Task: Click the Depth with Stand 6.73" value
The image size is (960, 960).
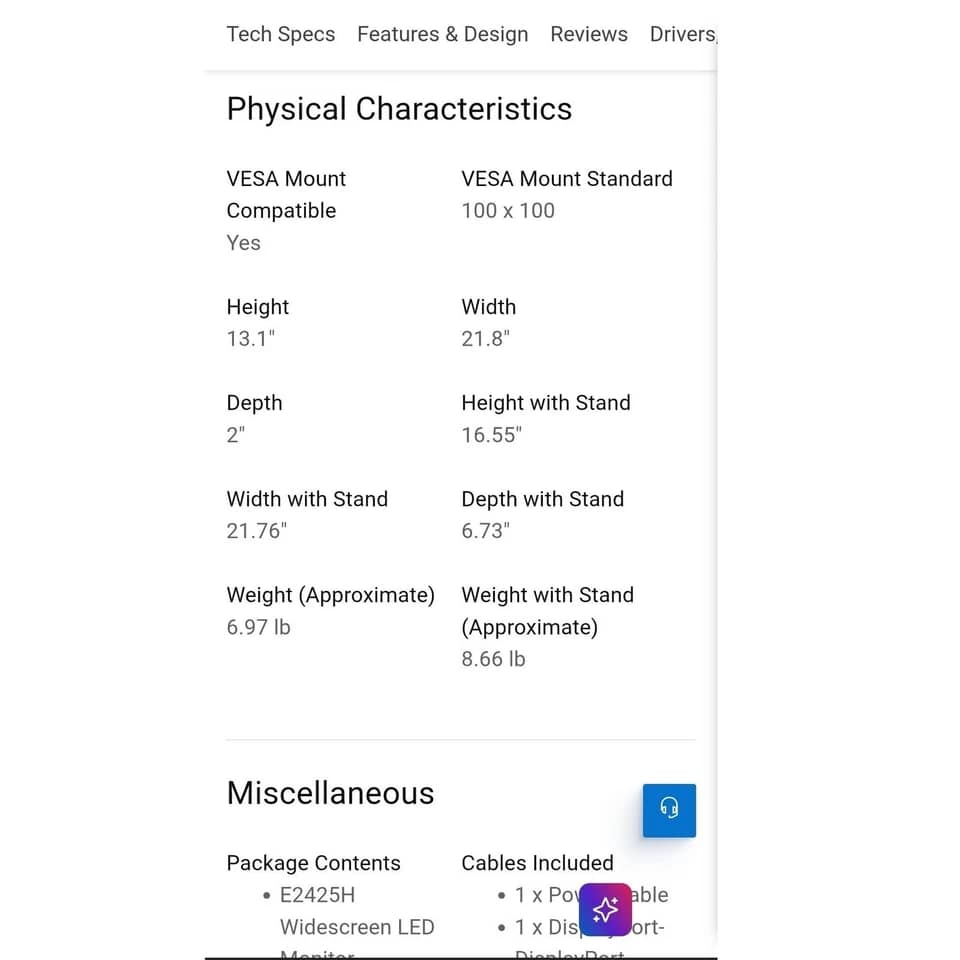Action: tap(486, 531)
